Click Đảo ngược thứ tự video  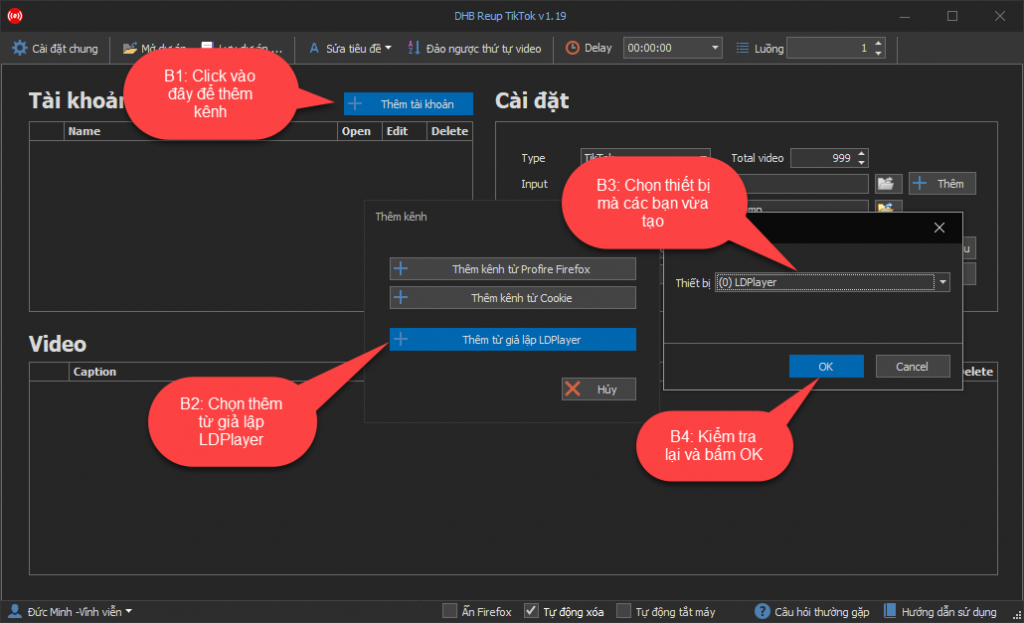point(475,48)
